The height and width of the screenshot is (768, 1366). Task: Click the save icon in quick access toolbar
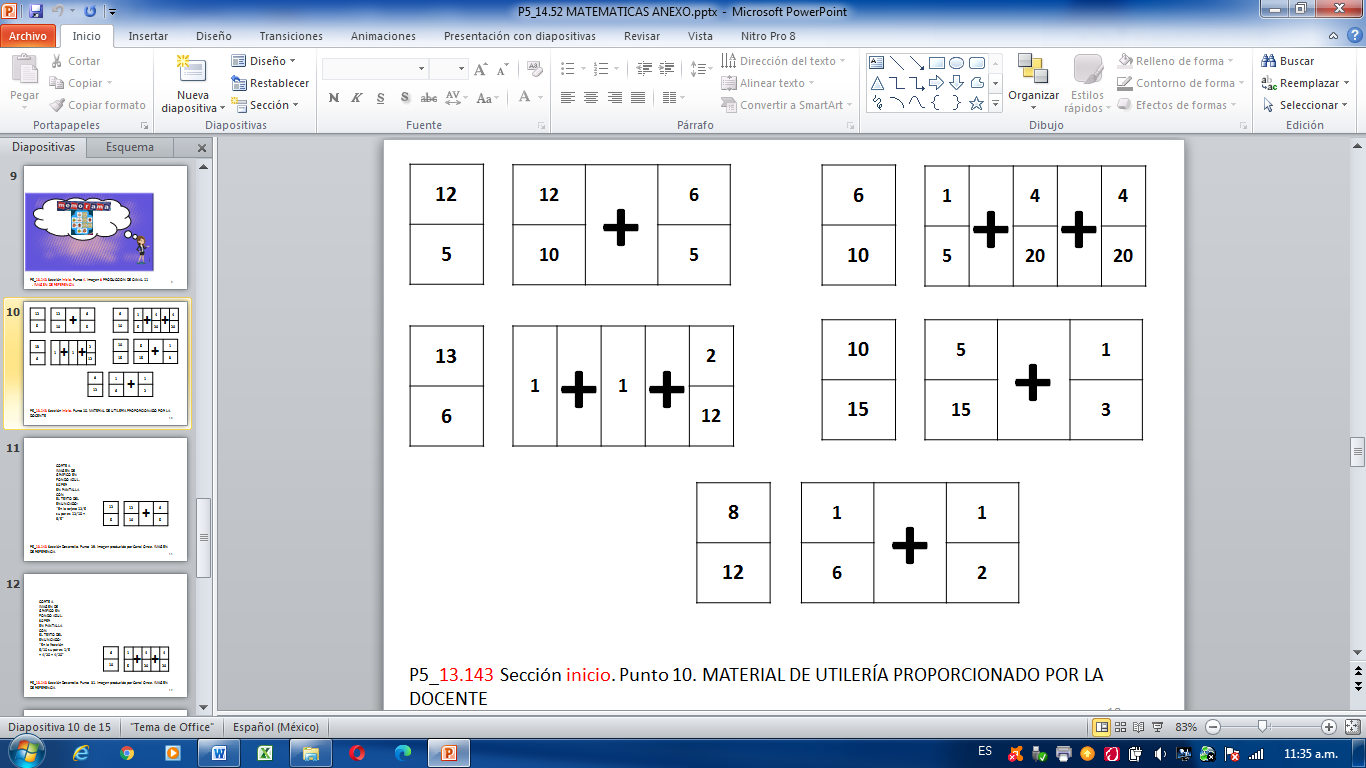[x=37, y=11]
